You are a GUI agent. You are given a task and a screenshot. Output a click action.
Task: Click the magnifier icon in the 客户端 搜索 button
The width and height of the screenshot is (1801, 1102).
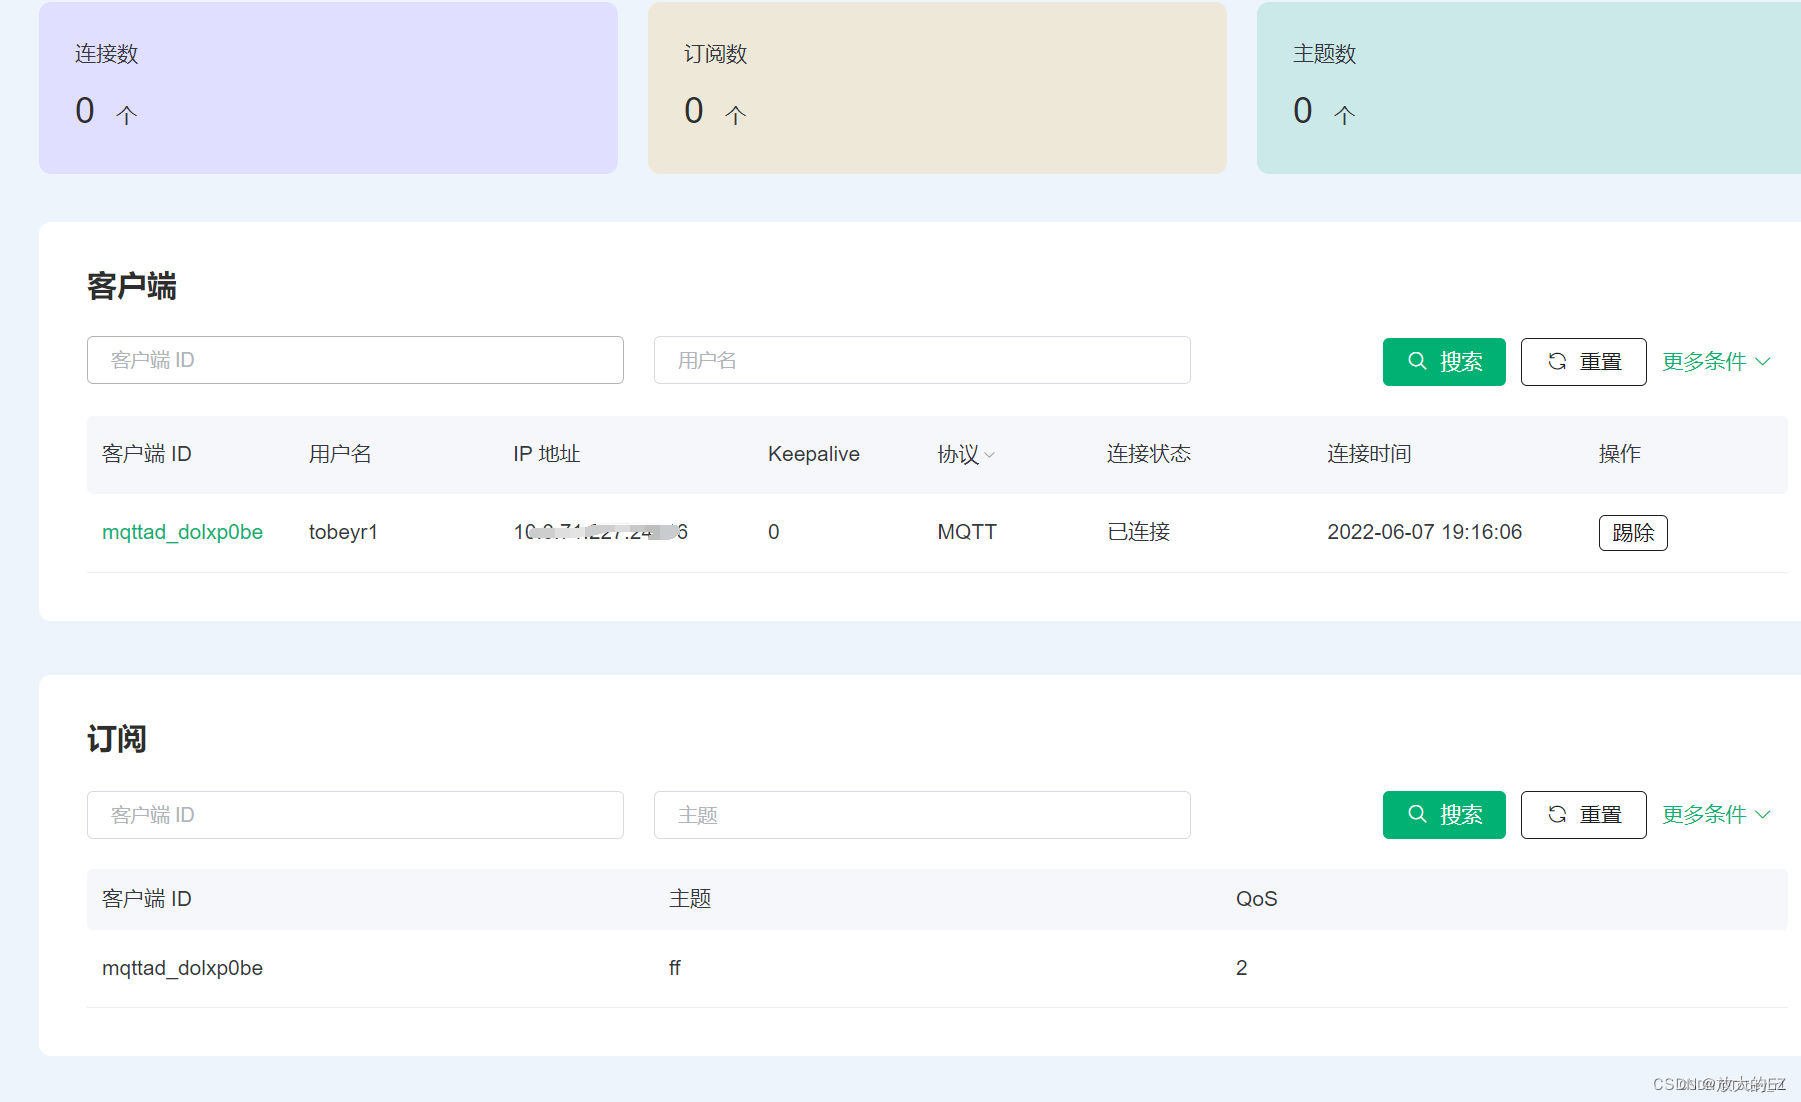click(x=1417, y=361)
